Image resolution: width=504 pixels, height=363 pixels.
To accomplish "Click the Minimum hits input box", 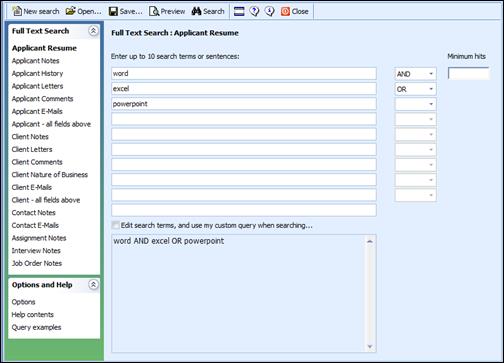I will coord(468,74).
